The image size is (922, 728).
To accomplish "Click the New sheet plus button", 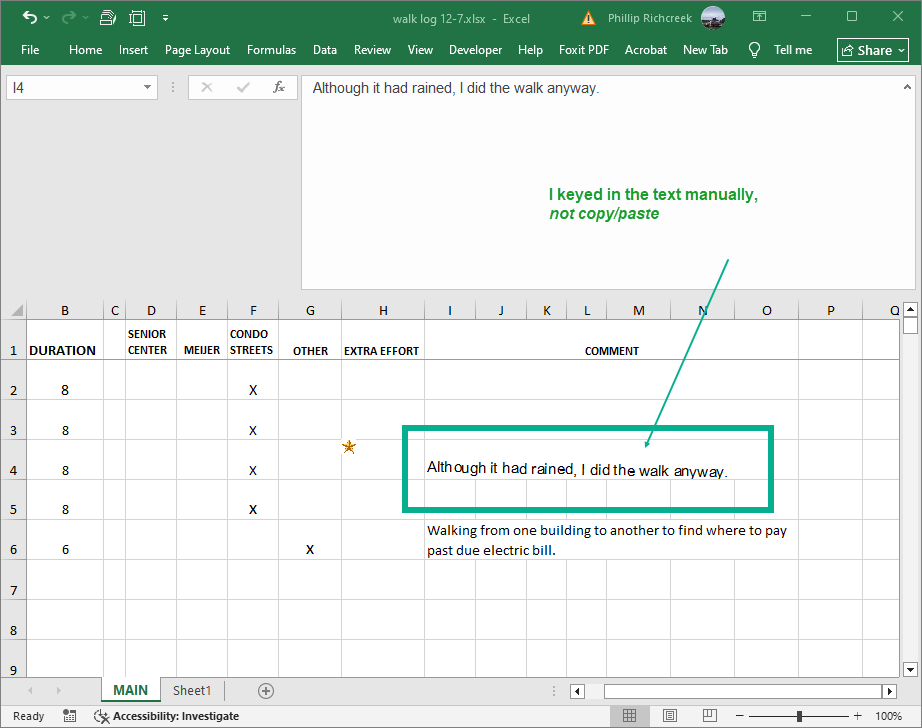I will (265, 690).
